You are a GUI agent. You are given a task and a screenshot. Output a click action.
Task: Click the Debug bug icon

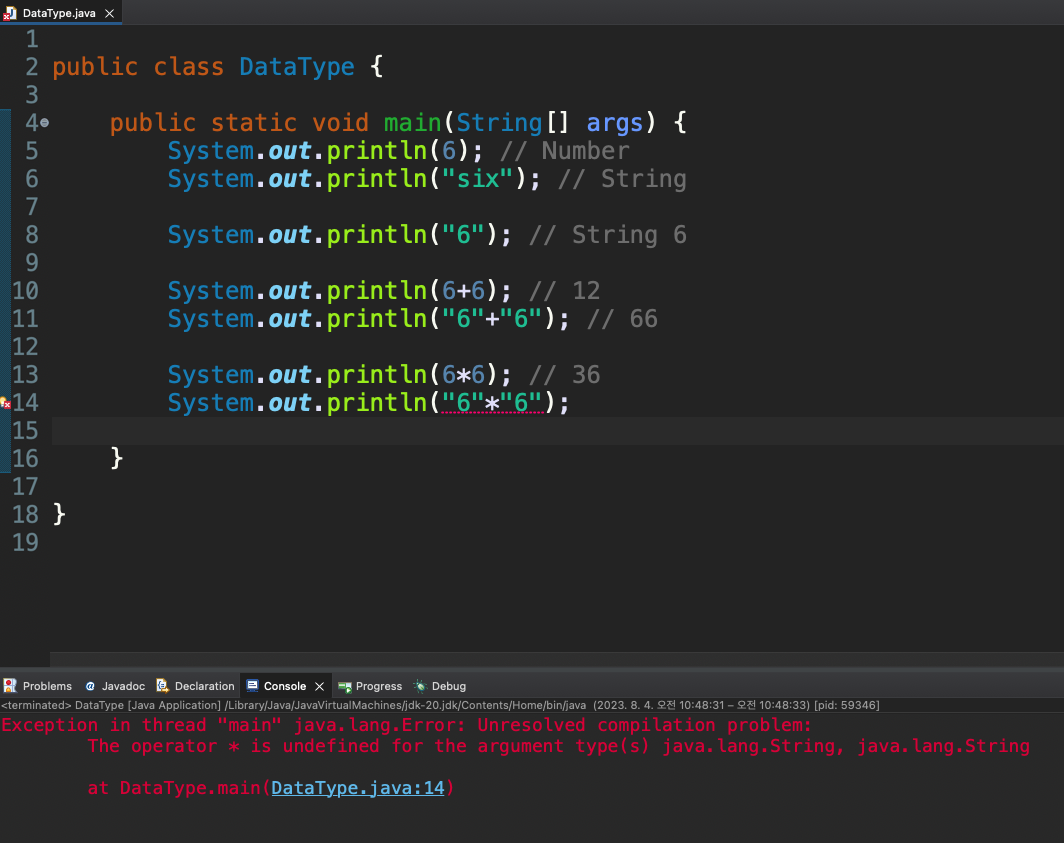pos(420,686)
